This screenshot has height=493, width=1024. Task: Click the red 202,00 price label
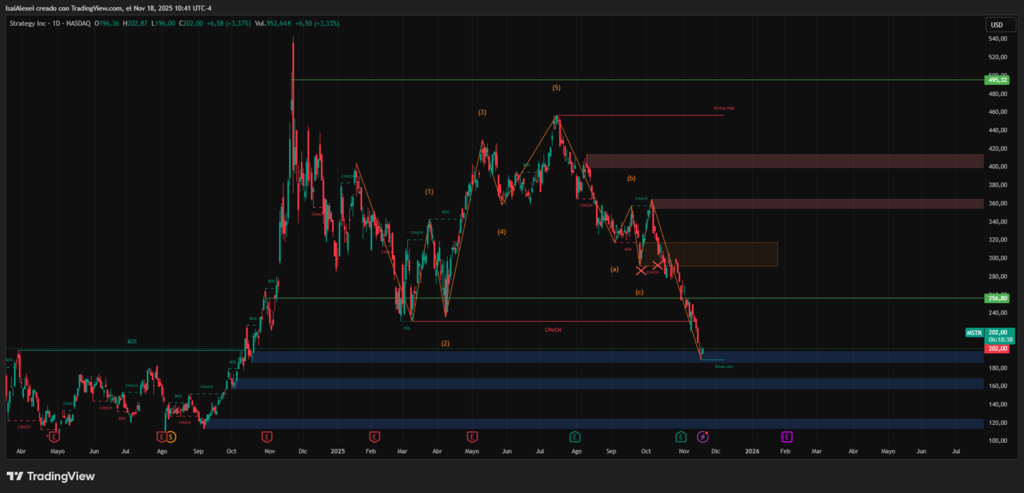click(997, 347)
